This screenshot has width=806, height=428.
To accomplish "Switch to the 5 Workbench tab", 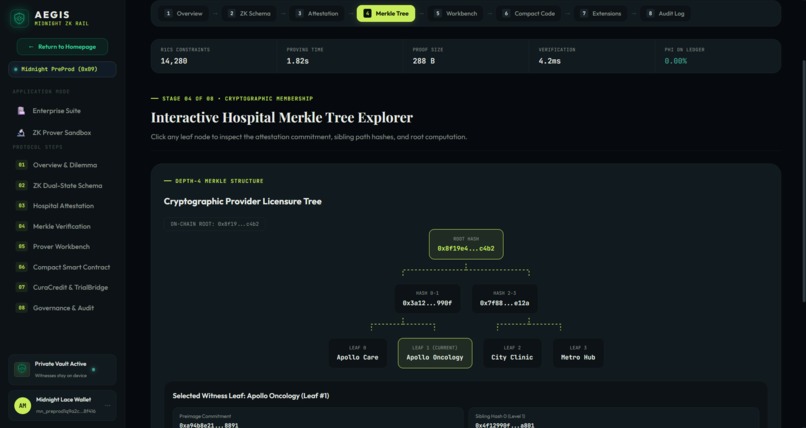I will [455, 13].
